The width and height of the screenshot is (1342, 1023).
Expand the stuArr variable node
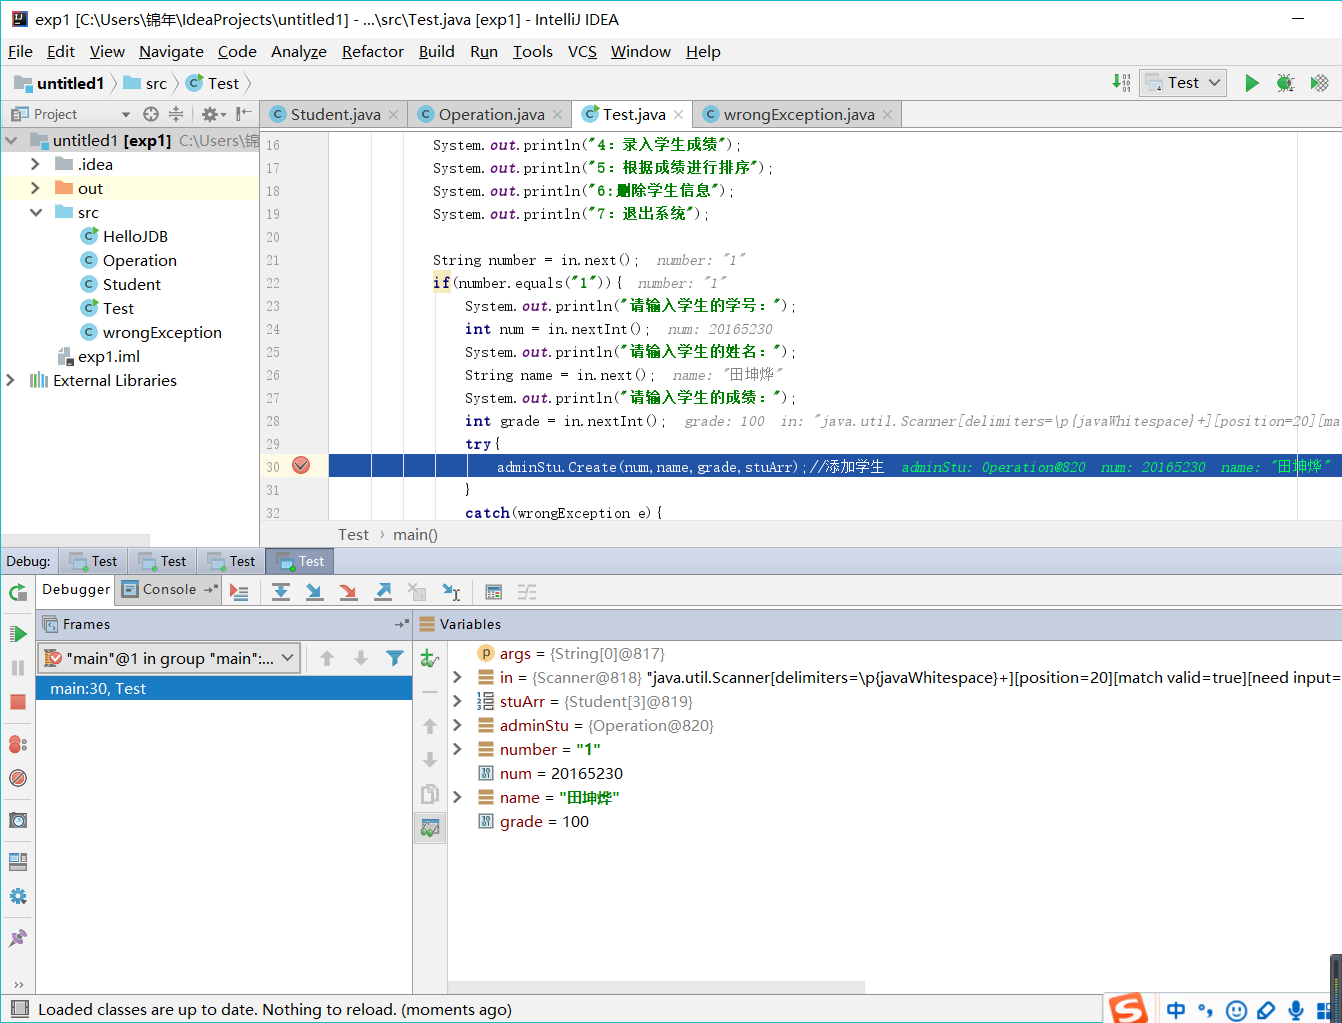(457, 702)
